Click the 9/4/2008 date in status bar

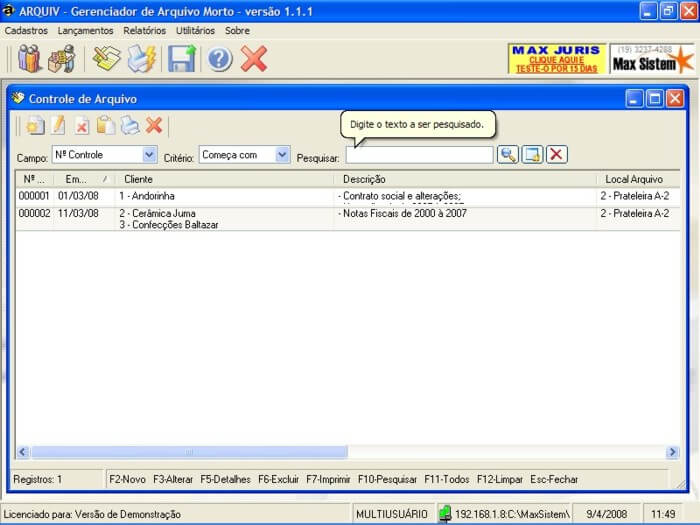coord(606,514)
